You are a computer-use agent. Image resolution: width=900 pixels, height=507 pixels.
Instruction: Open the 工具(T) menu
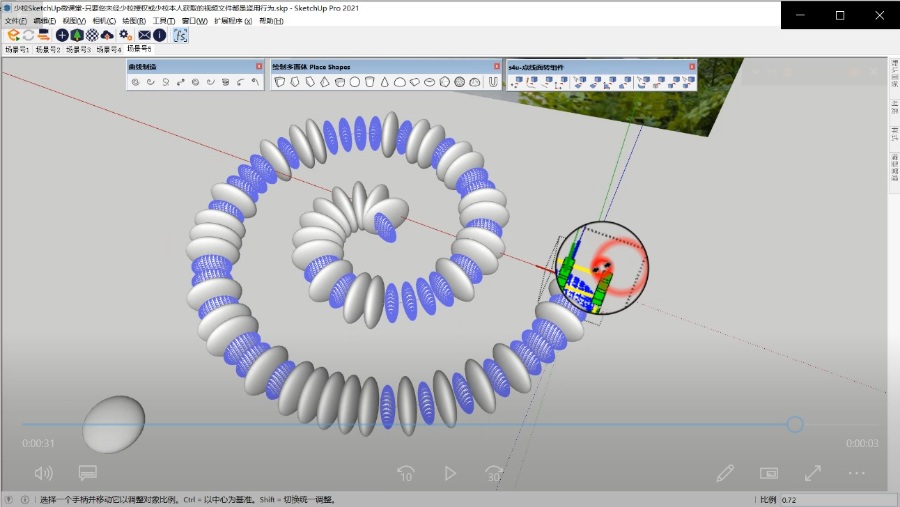pyautogui.click(x=164, y=21)
